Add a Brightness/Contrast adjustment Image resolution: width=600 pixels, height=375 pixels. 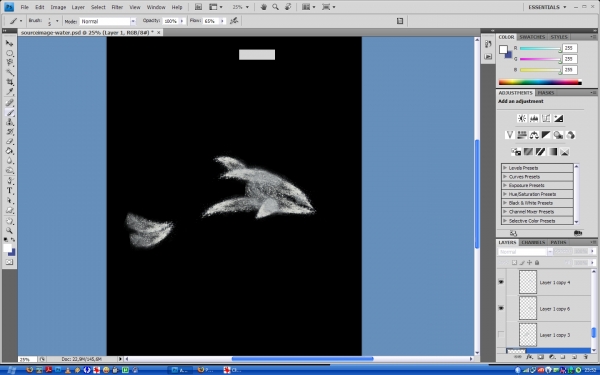pos(522,118)
